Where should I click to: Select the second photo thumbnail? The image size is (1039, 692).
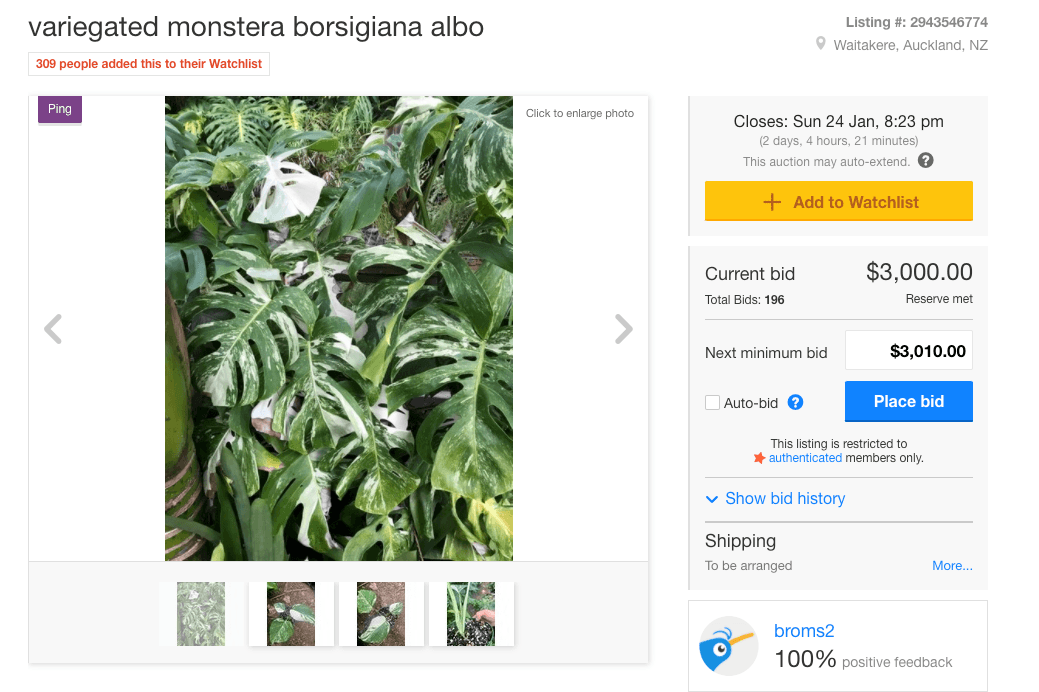(x=291, y=613)
